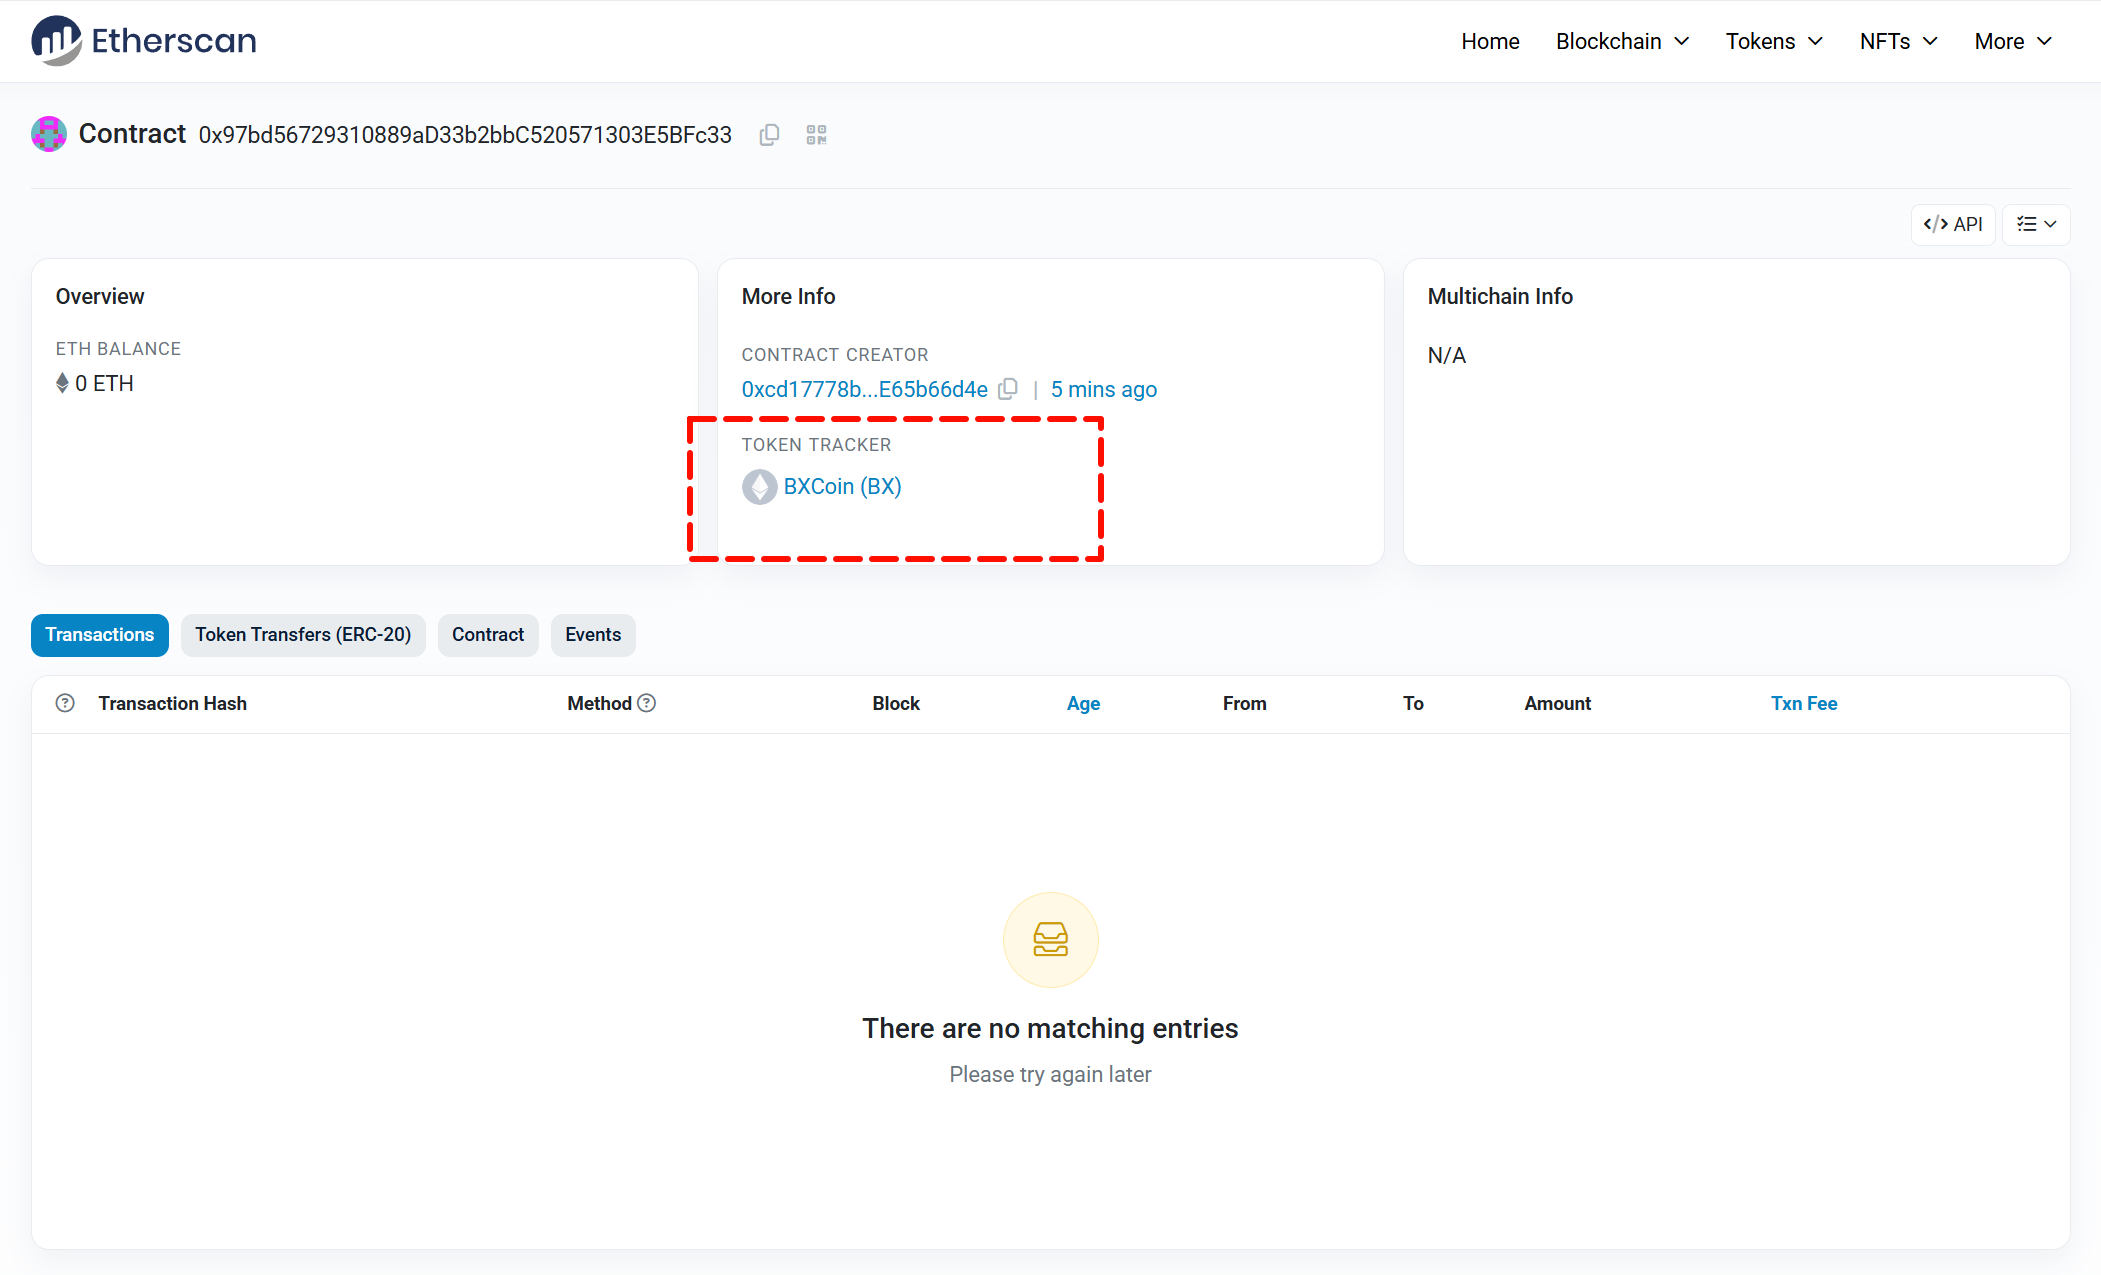Open the More dropdown menu

[x=2012, y=41]
